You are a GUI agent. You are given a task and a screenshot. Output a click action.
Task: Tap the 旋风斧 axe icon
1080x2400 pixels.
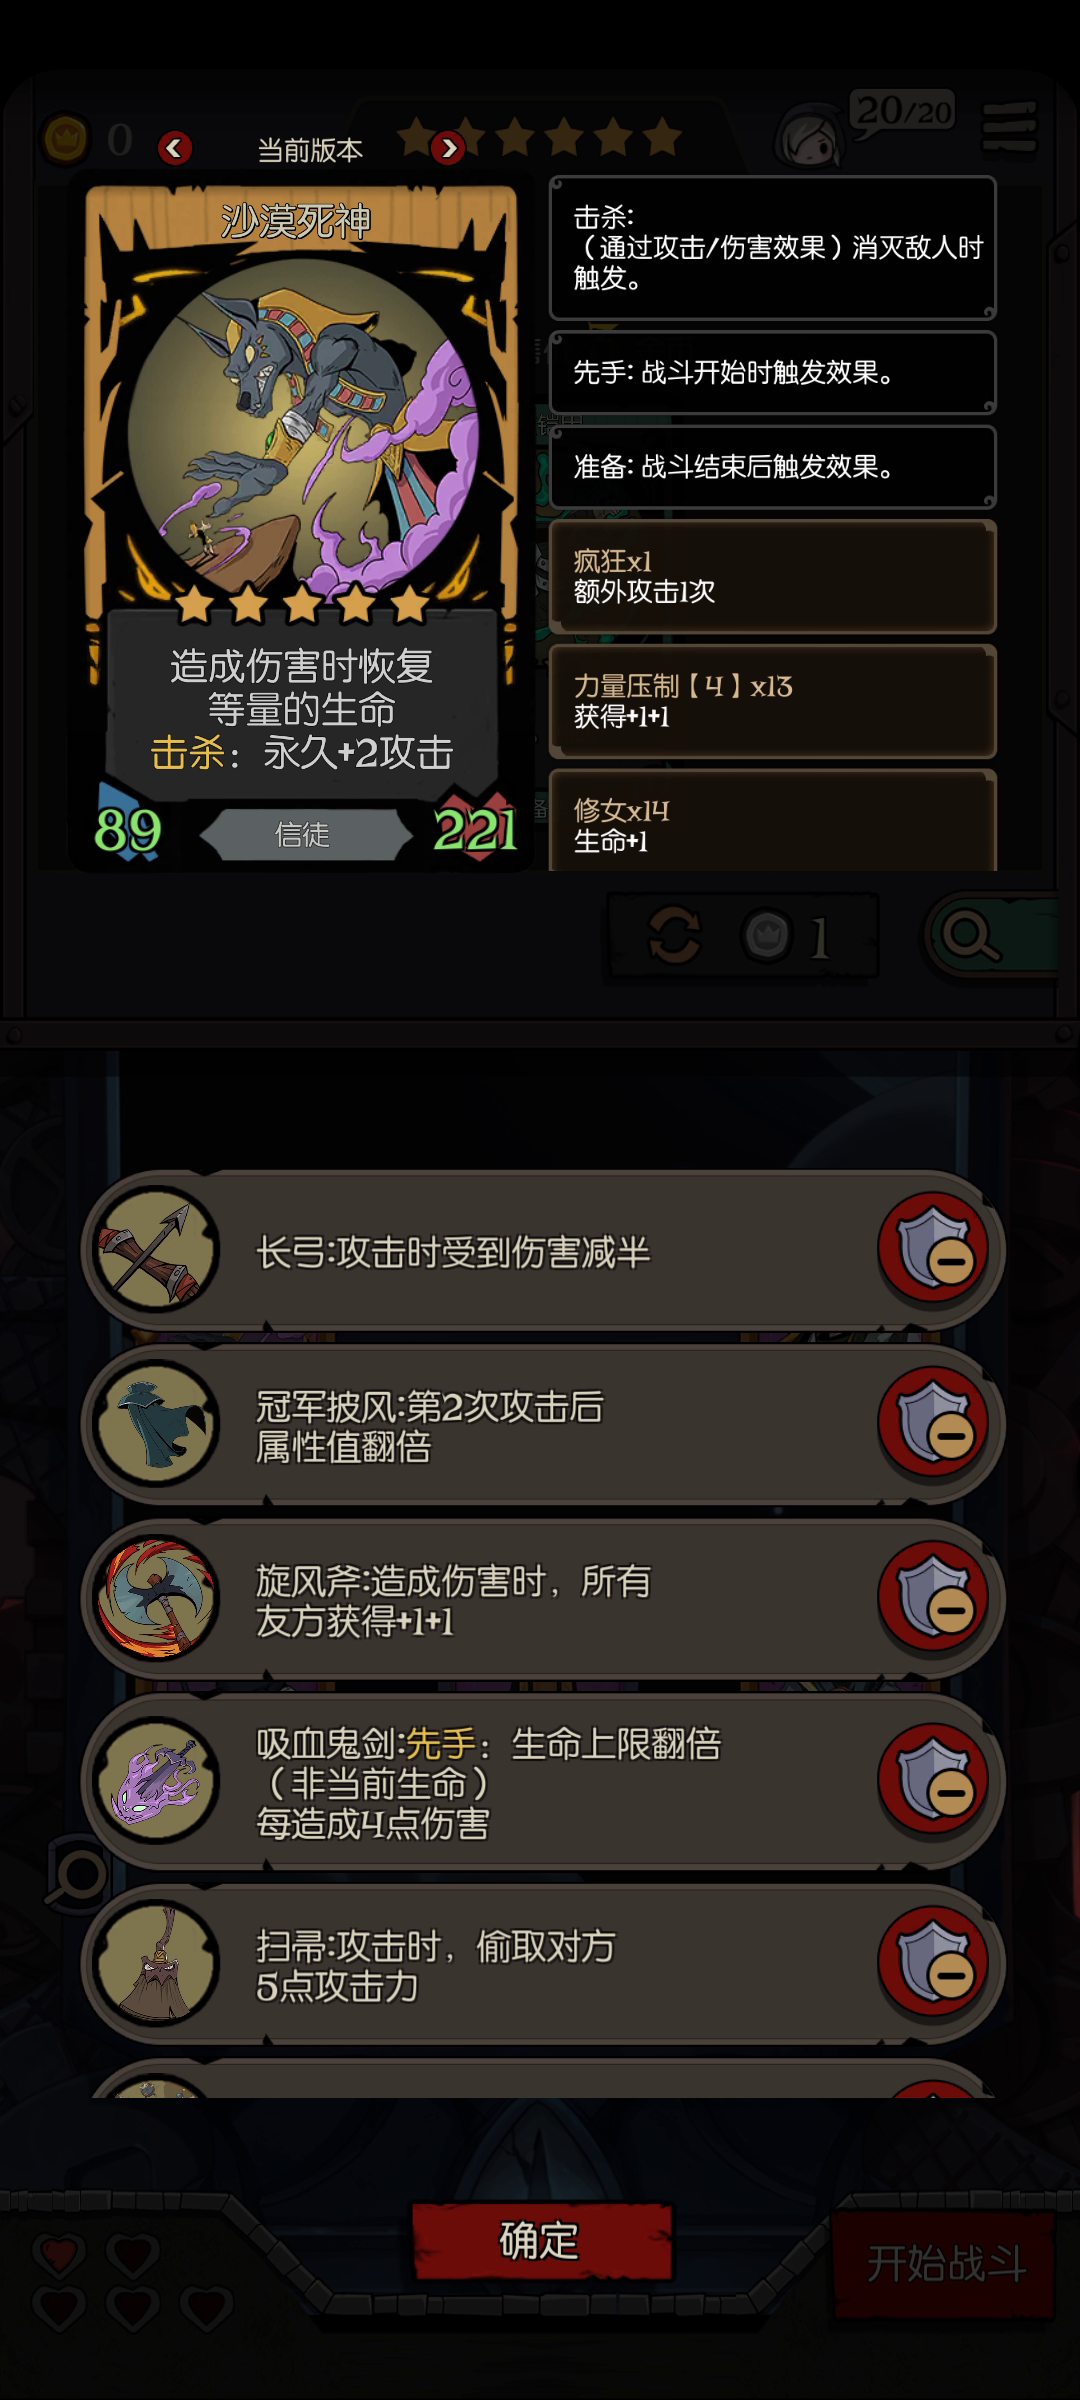(x=156, y=1598)
